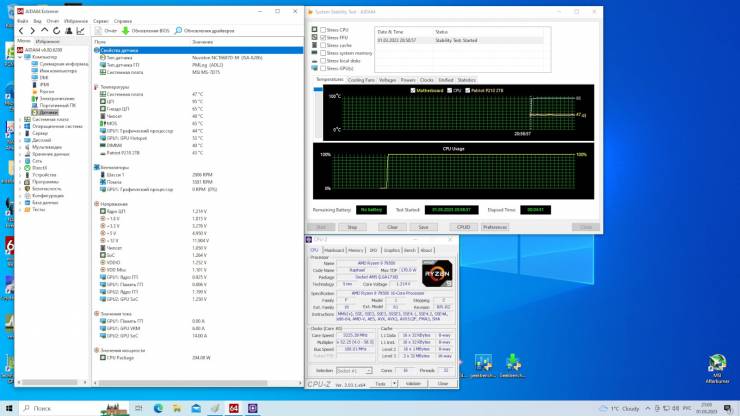
Task: Uncheck Stress FPU checkbox
Action: coord(323,37)
